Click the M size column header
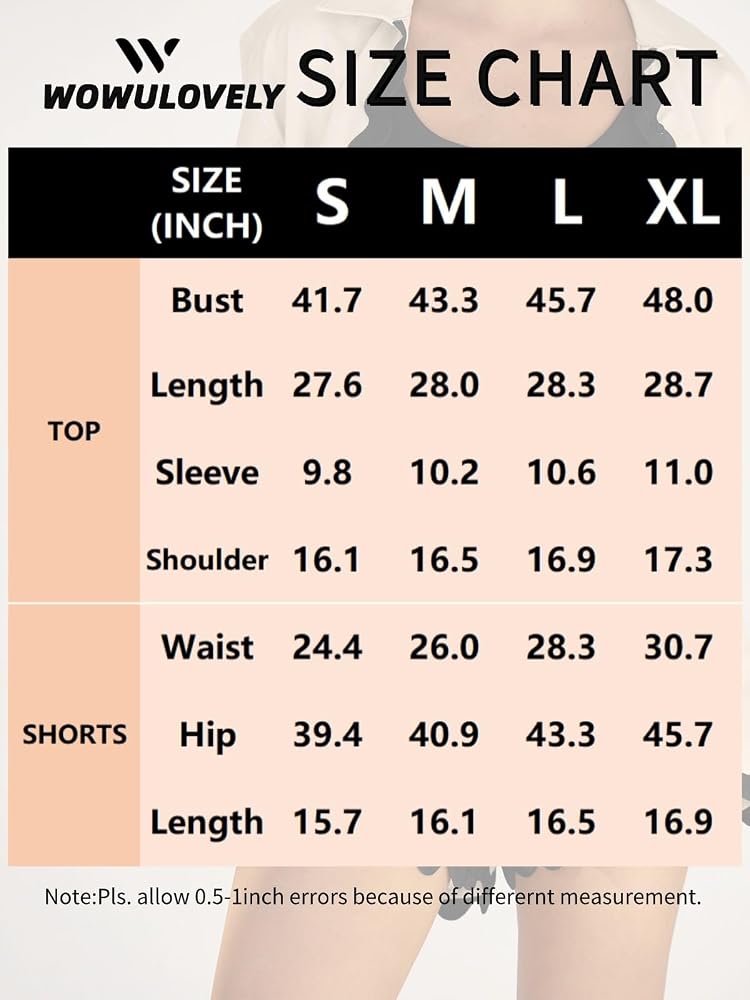Viewport: 750px width, 1000px height. (448, 202)
